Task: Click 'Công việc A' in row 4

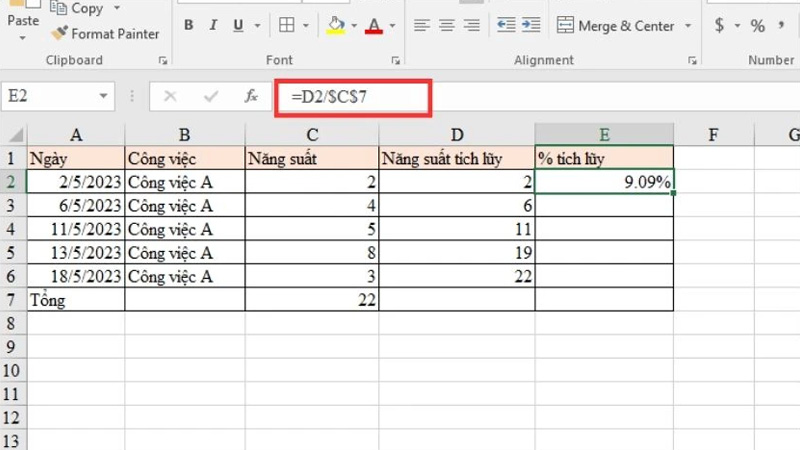Action: pos(185,229)
